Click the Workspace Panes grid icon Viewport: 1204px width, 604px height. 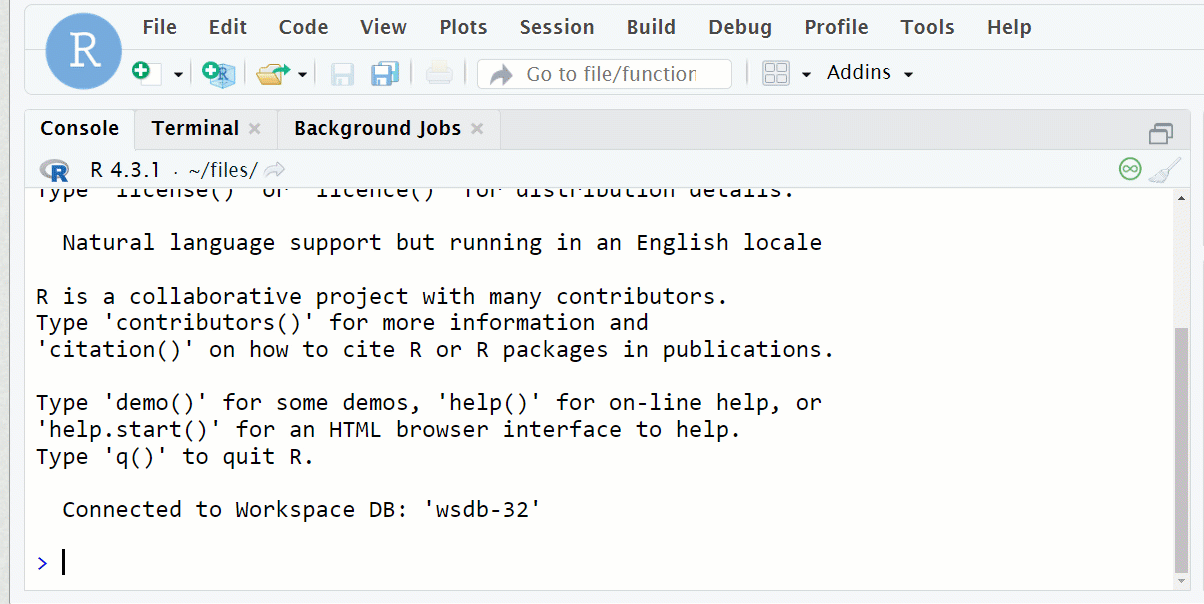[x=776, y=73]
